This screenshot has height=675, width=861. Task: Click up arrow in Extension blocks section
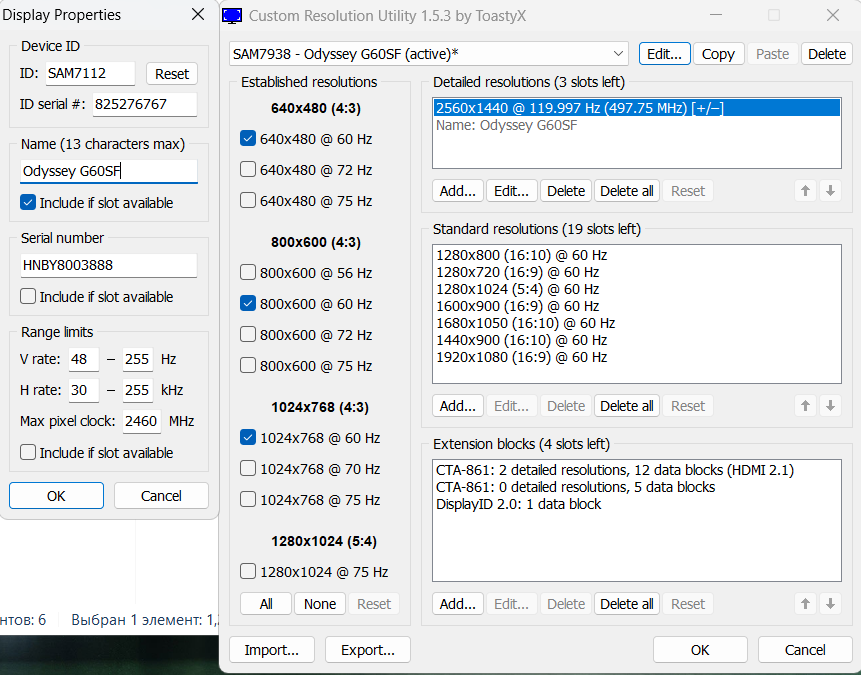805,604
